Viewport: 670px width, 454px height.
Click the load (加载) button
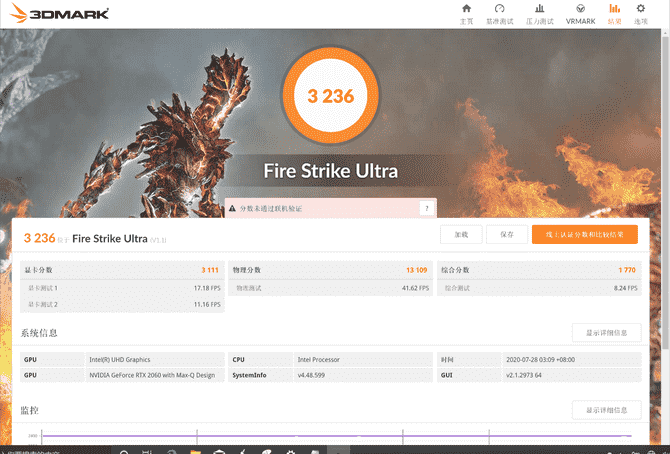tap(461, 235)
